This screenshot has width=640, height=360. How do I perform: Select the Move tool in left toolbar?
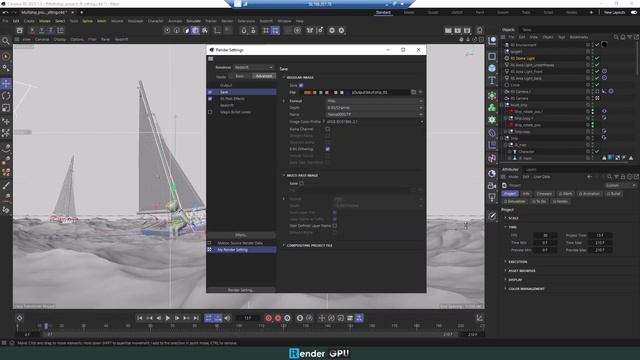tap(6, 84)
